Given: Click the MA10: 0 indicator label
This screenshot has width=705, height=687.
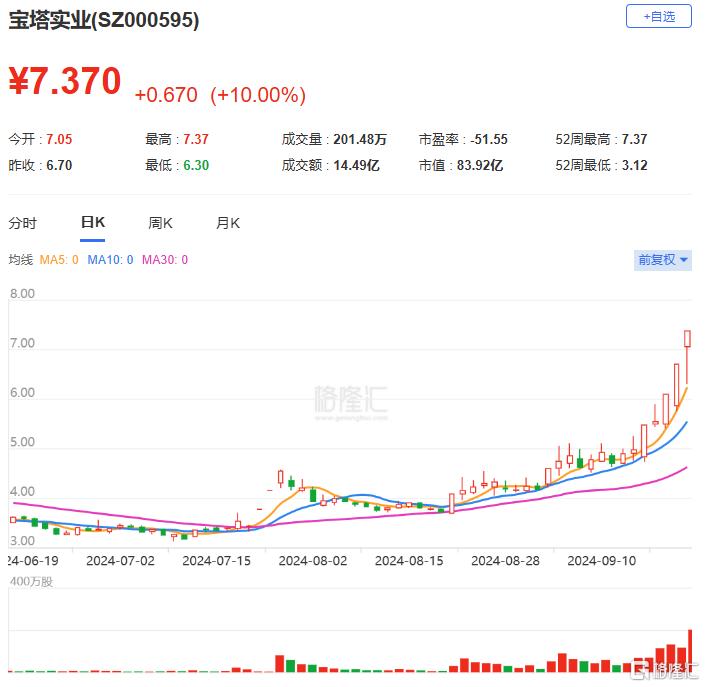Looking at the screenshot, I should pos(110,260).
